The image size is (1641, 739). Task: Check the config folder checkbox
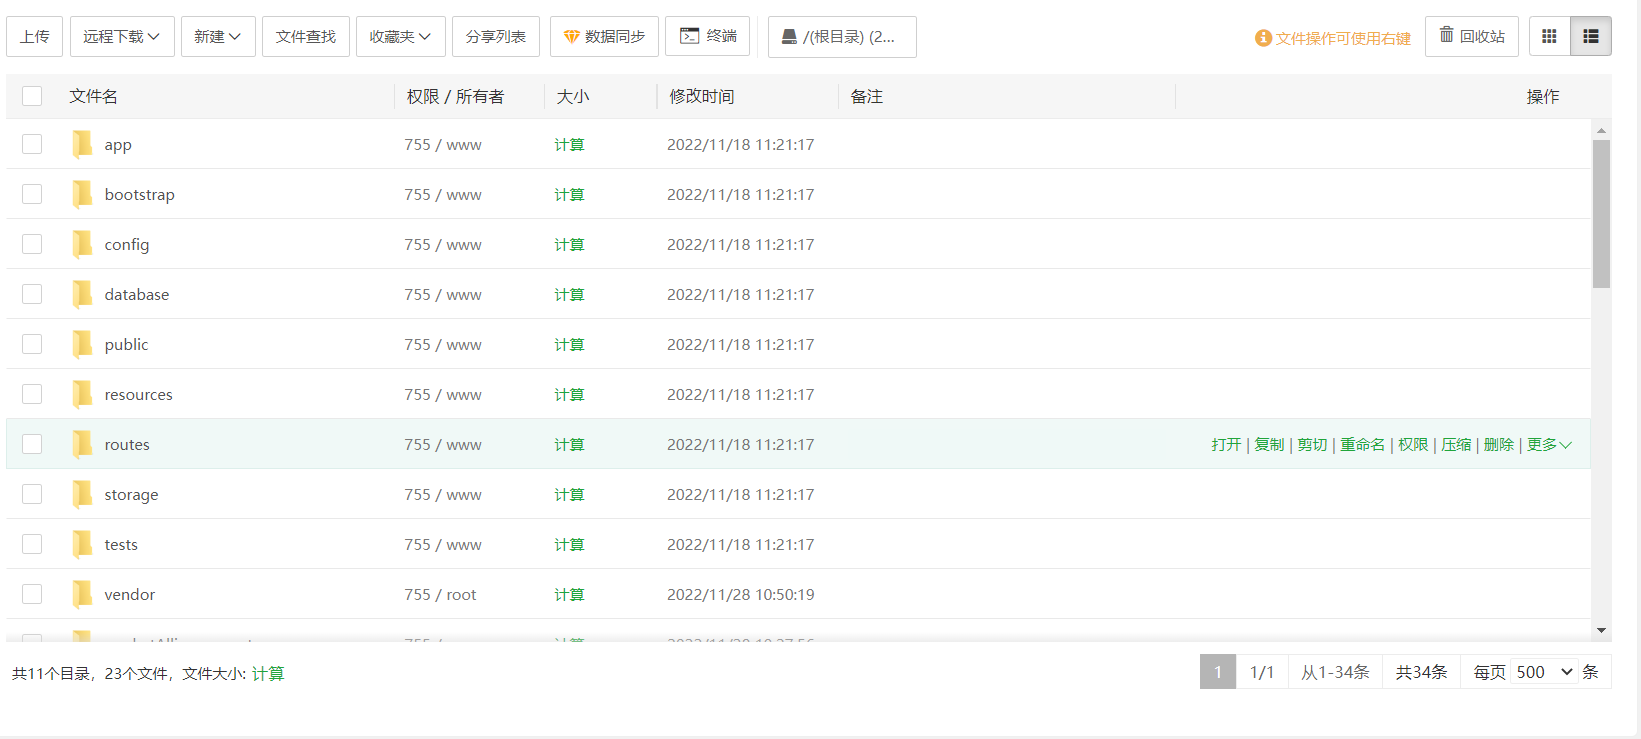32,244
